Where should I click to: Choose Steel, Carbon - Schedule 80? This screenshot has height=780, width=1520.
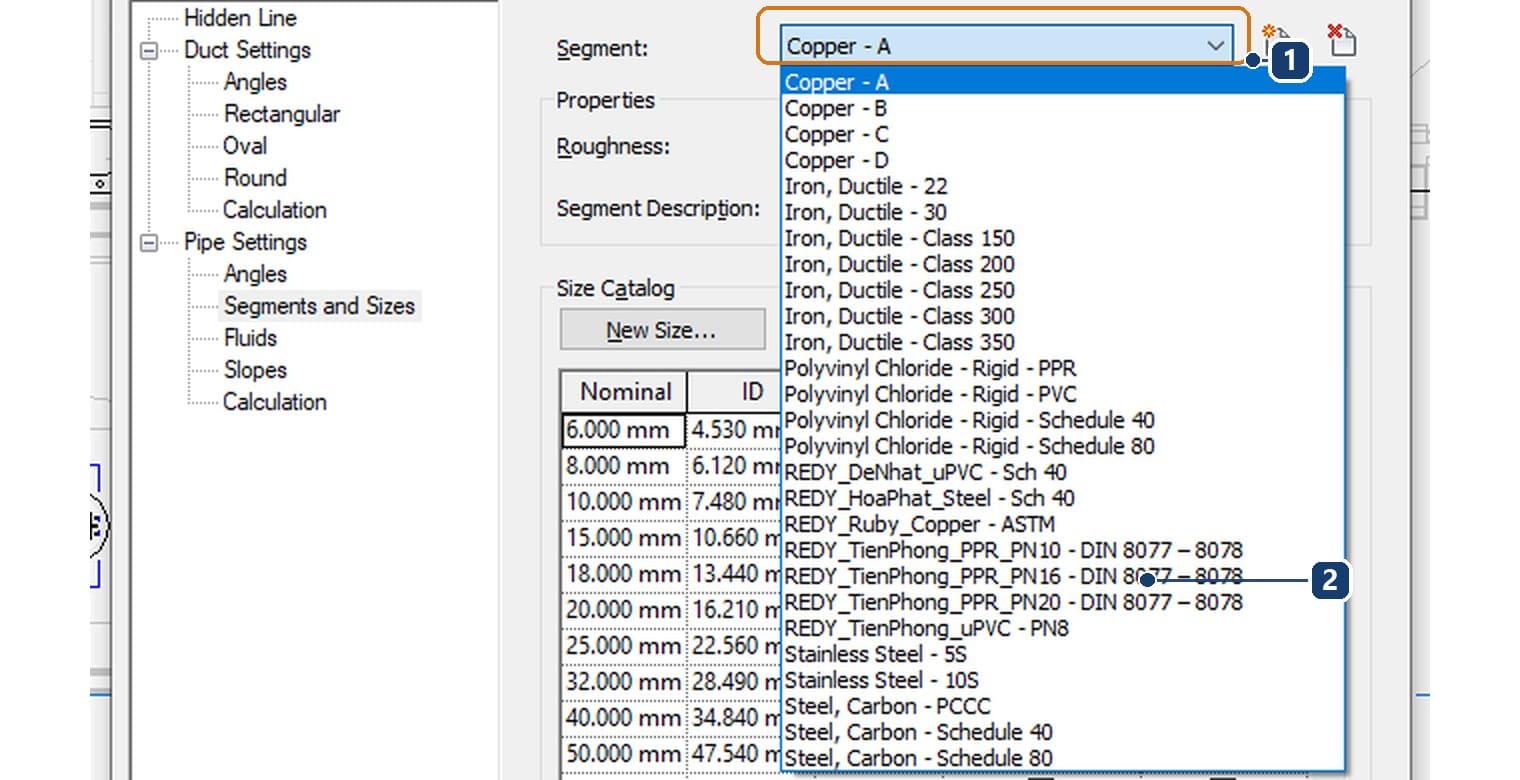pos(1063,758)
